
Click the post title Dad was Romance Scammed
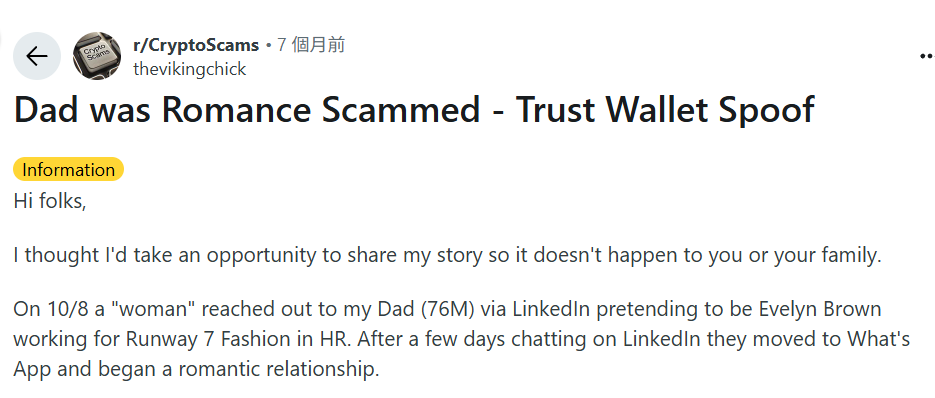click(247, 109)
